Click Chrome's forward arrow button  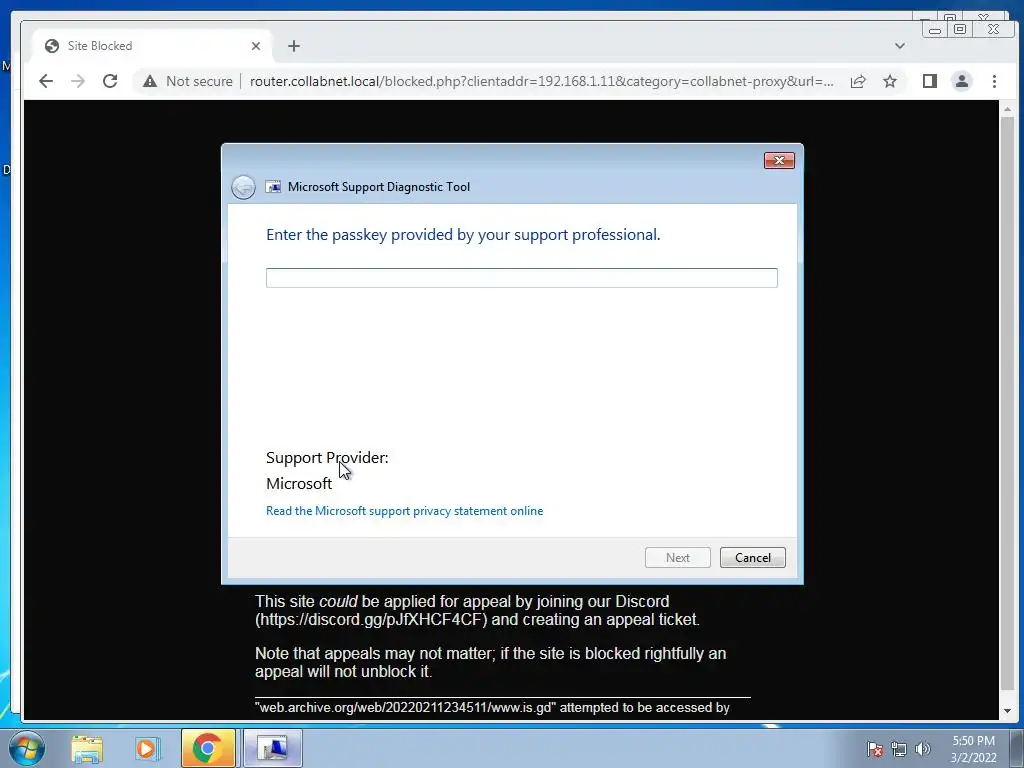click(x=78, y=81)
